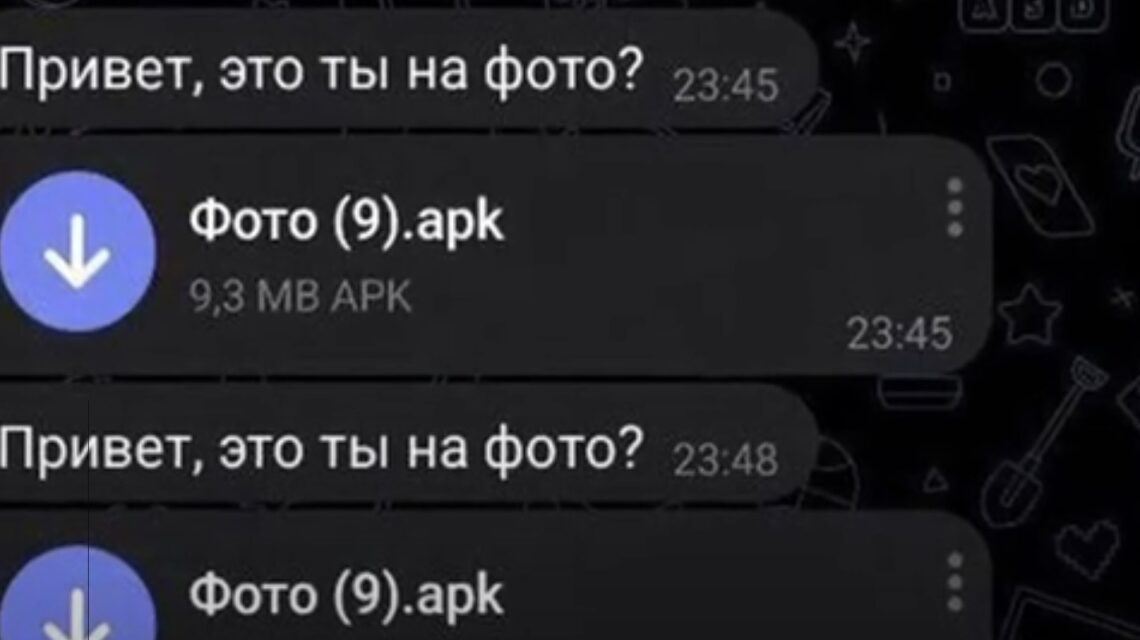Open three-dot options on bottom apk file
Viewport: 1140px width, 640px height.
pyautogui.click(x=955, y=583)
